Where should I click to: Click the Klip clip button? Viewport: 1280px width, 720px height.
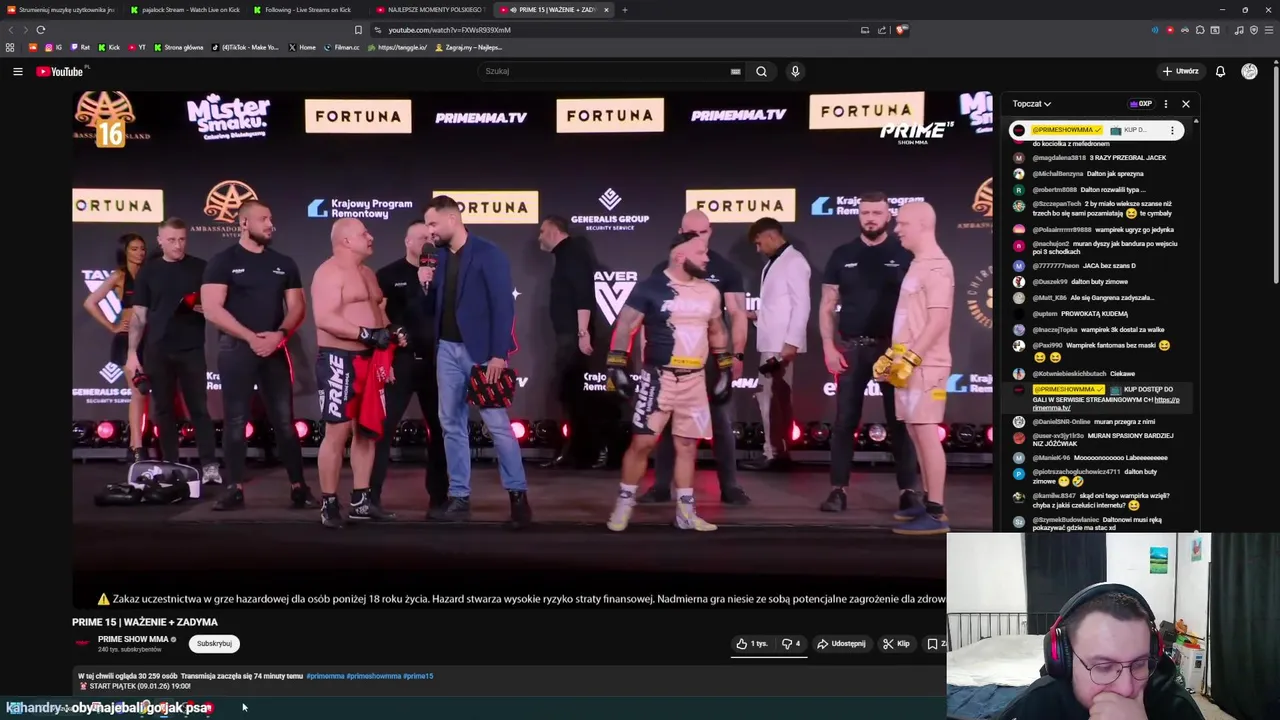[x=896, y=644]
